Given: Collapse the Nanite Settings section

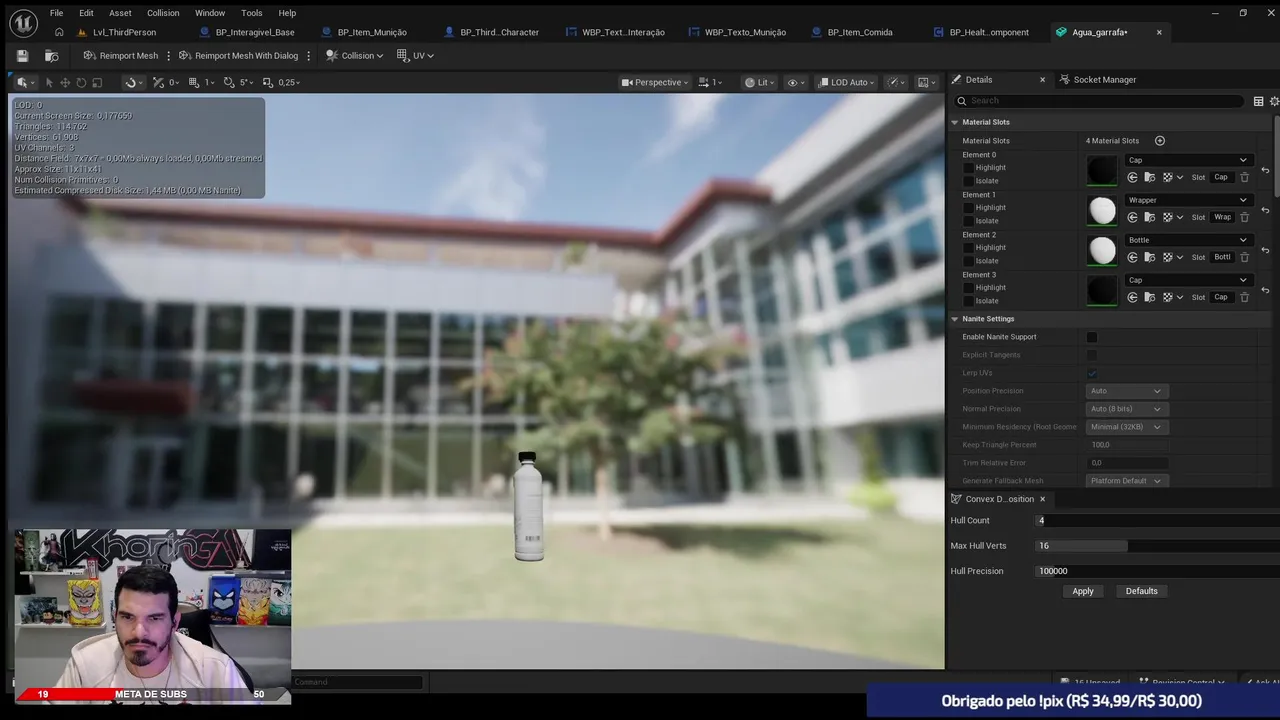Looking at the screenshot, I should pos(954,319).
